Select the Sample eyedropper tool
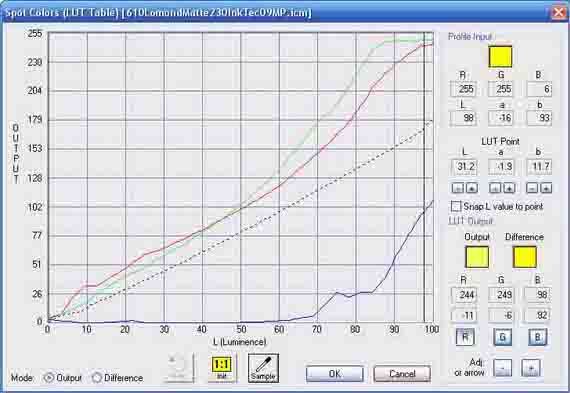This screenshot has width=570, height=393. point(263,368)
